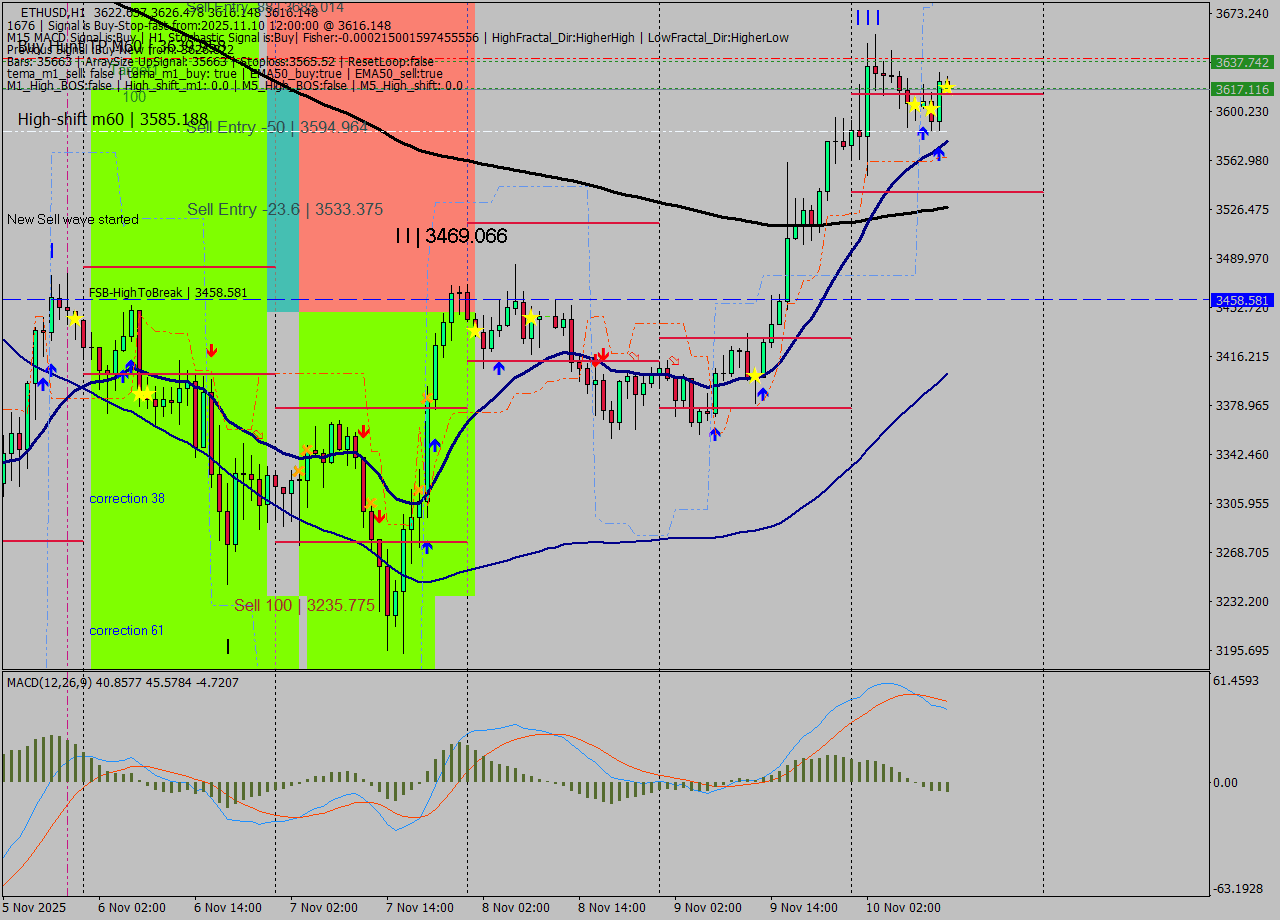Select the yellow star marker near 5 Nov candles
Screen dimensions: 1280x920
pos(75,318)
